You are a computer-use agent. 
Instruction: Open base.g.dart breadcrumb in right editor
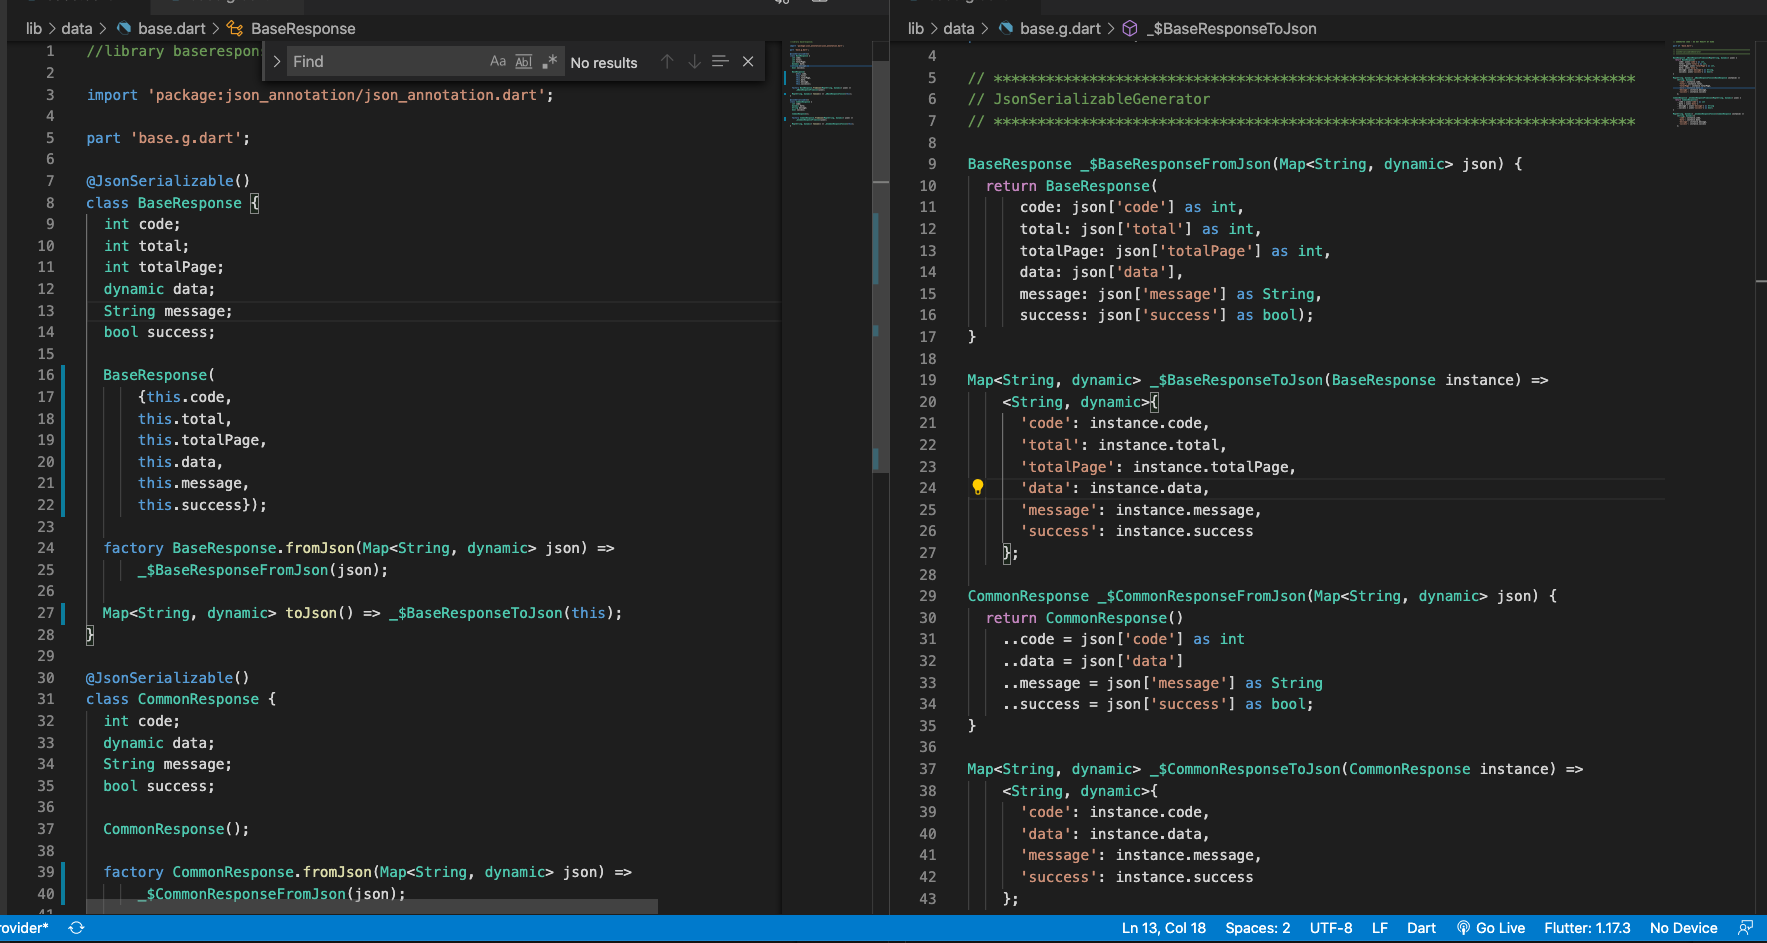point(1061,29)
